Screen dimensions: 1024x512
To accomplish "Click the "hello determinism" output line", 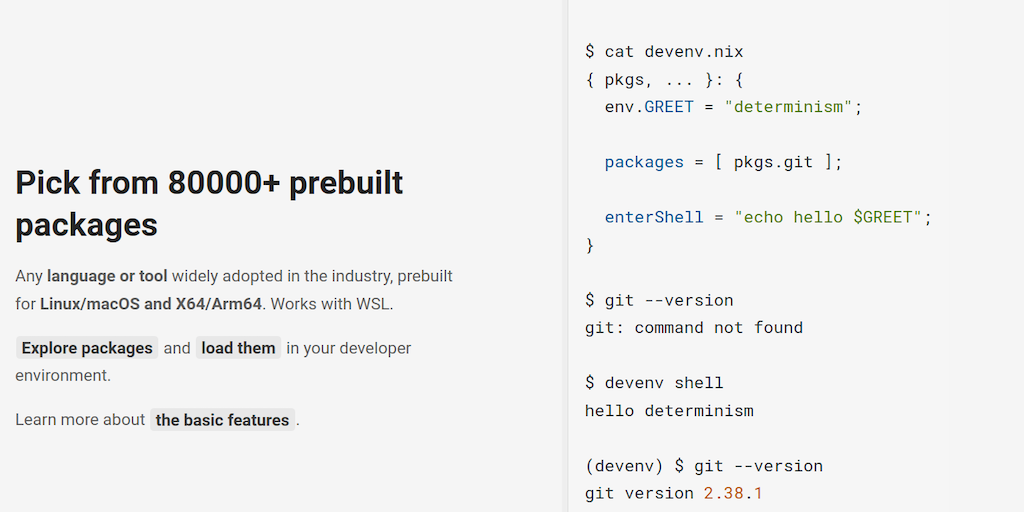I will [669, 410].
